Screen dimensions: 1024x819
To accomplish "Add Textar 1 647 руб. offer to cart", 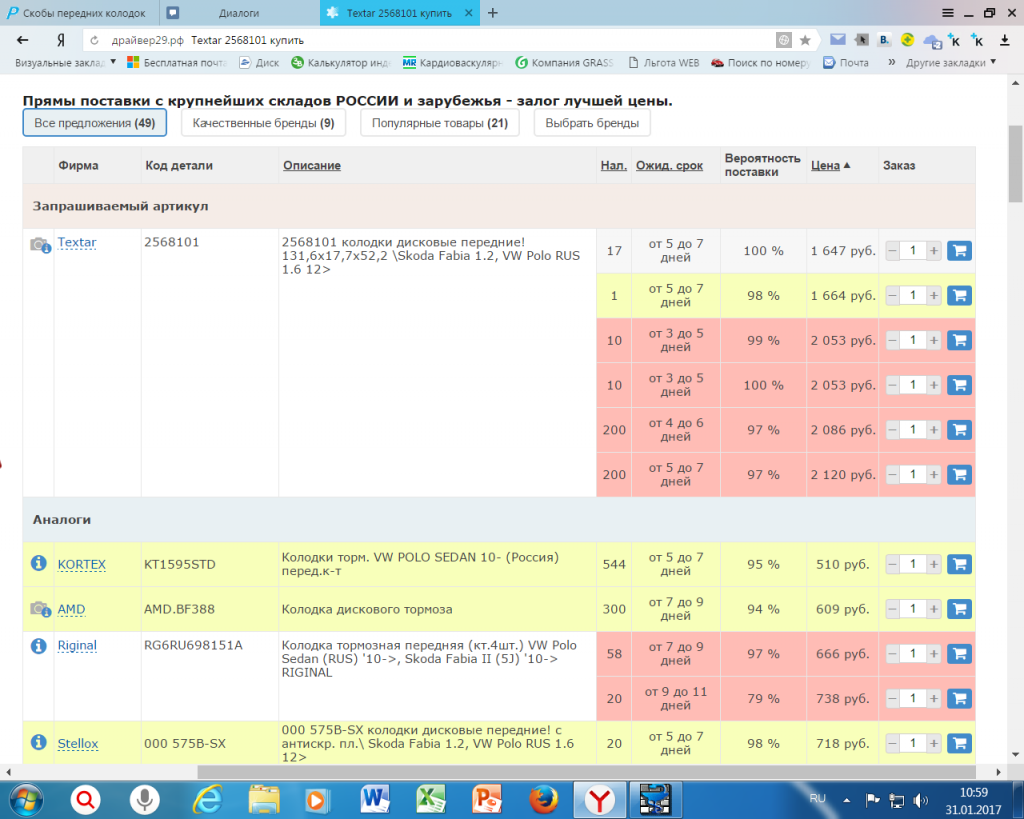I will click(x=959, y=251).
